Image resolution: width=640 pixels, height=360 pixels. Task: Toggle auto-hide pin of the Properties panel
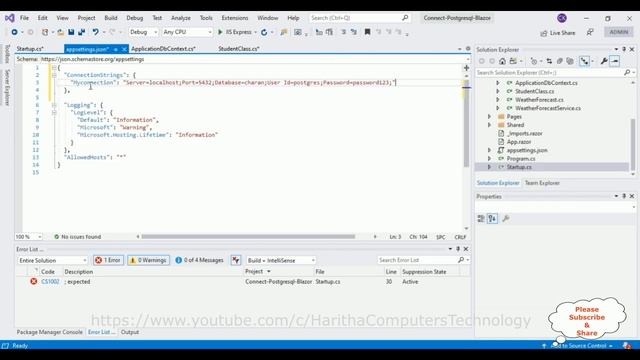point(624,196)
